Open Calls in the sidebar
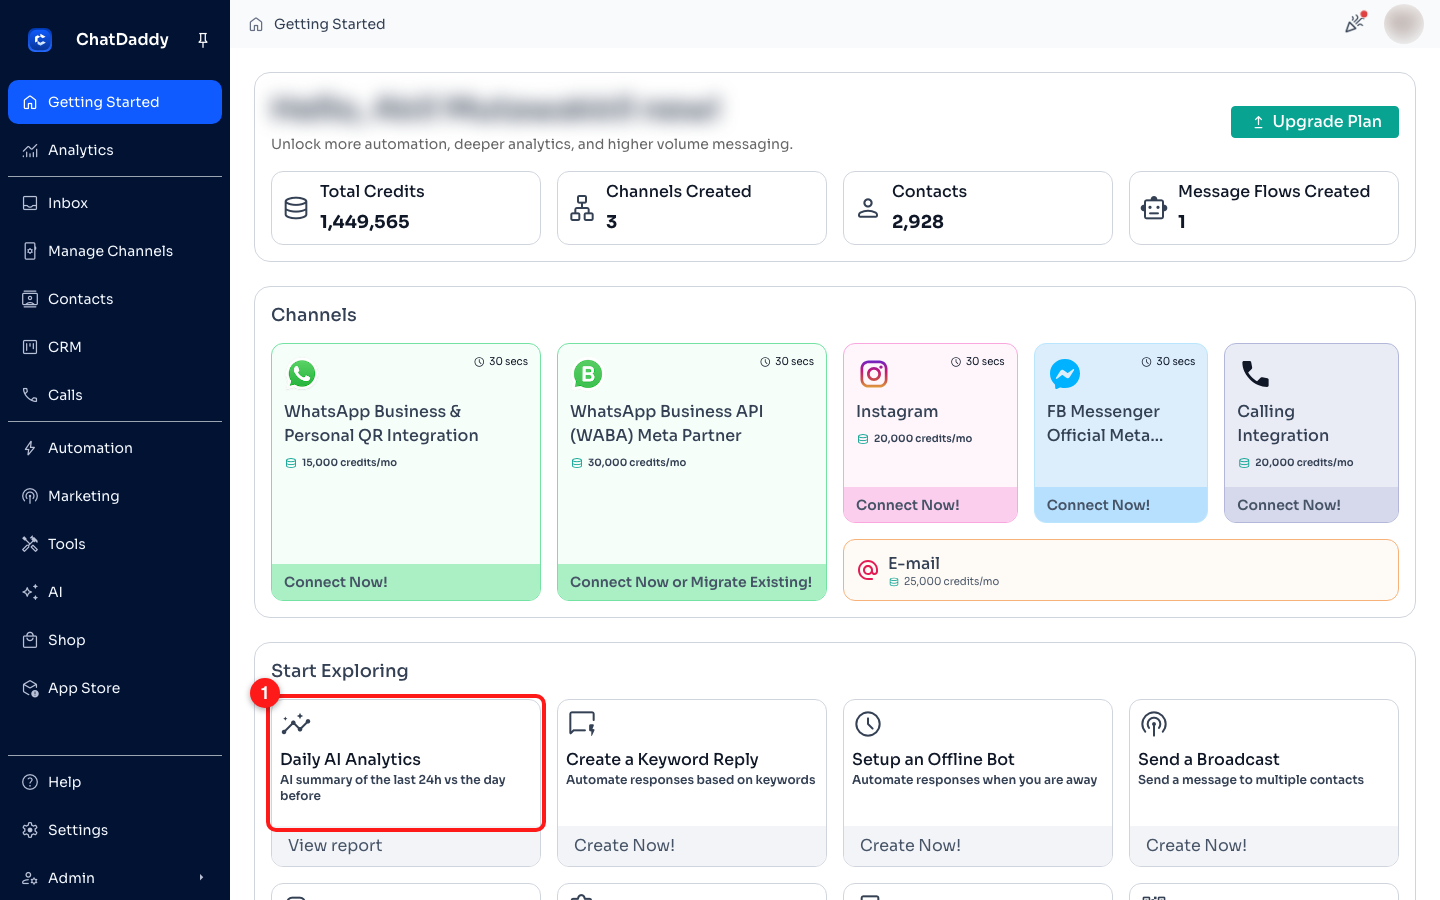The height and width of the screenshot is (900, 1440). pyautogui.click(x=115, y=395)
